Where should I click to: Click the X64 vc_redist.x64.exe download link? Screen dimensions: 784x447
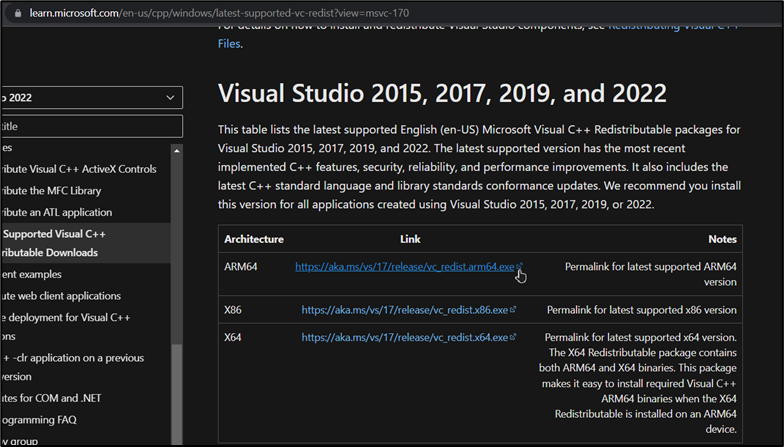pos(404,337)
